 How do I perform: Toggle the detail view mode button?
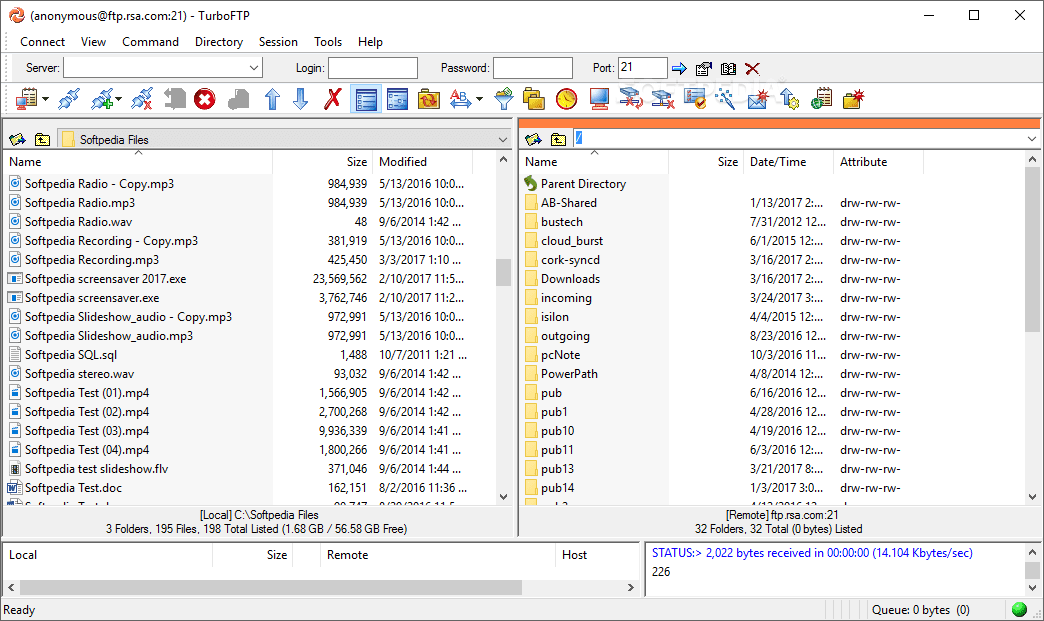[397, 100]
